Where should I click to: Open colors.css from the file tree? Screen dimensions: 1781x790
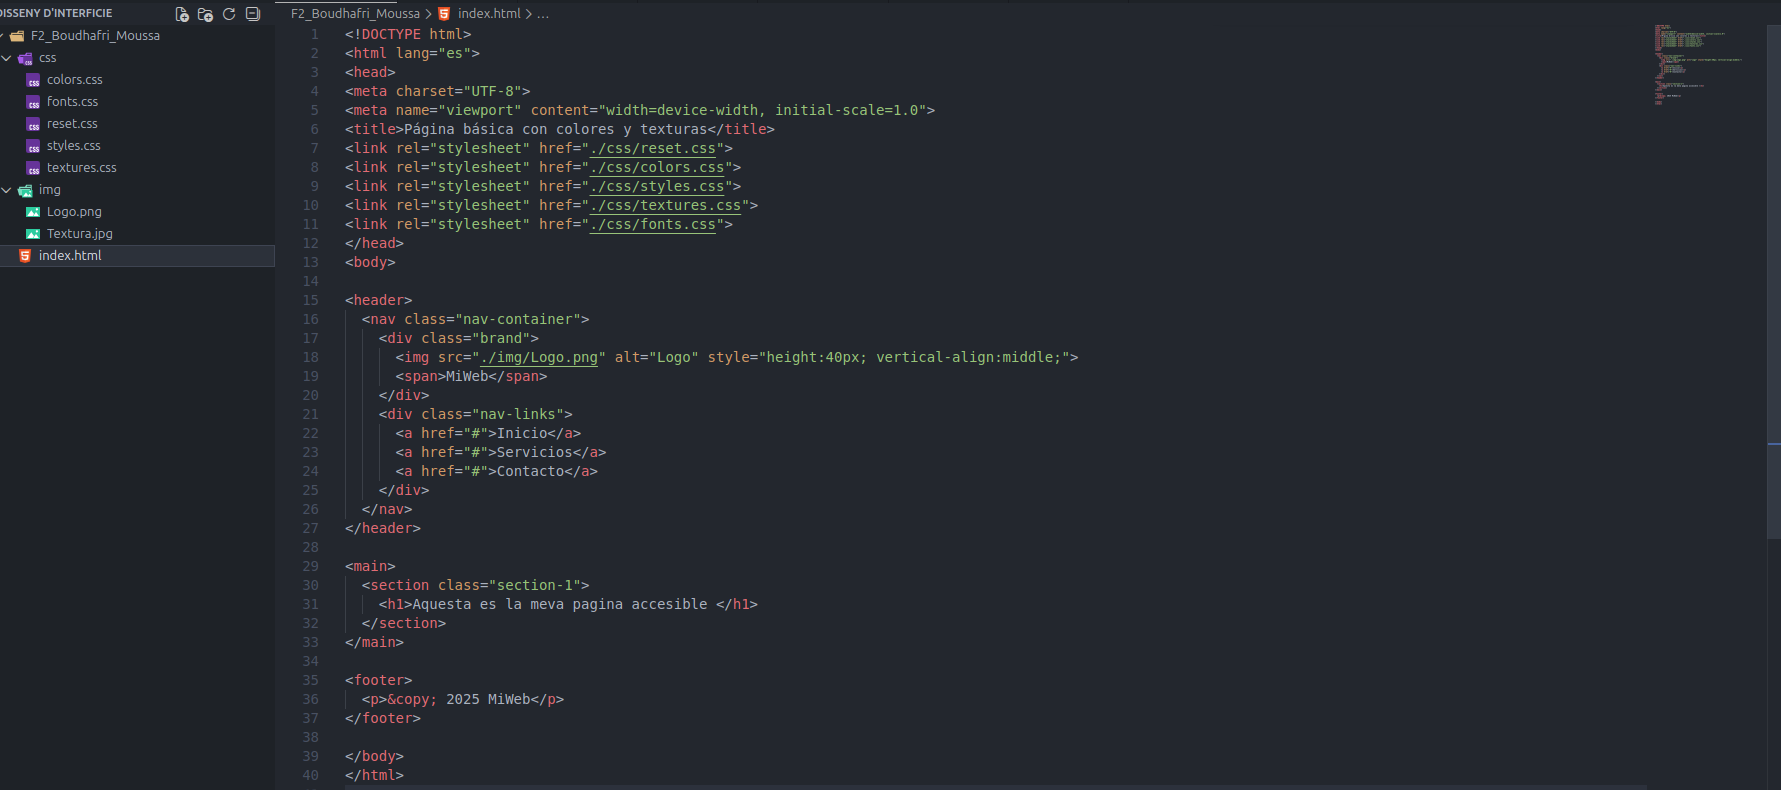click(x=74, y=80)
